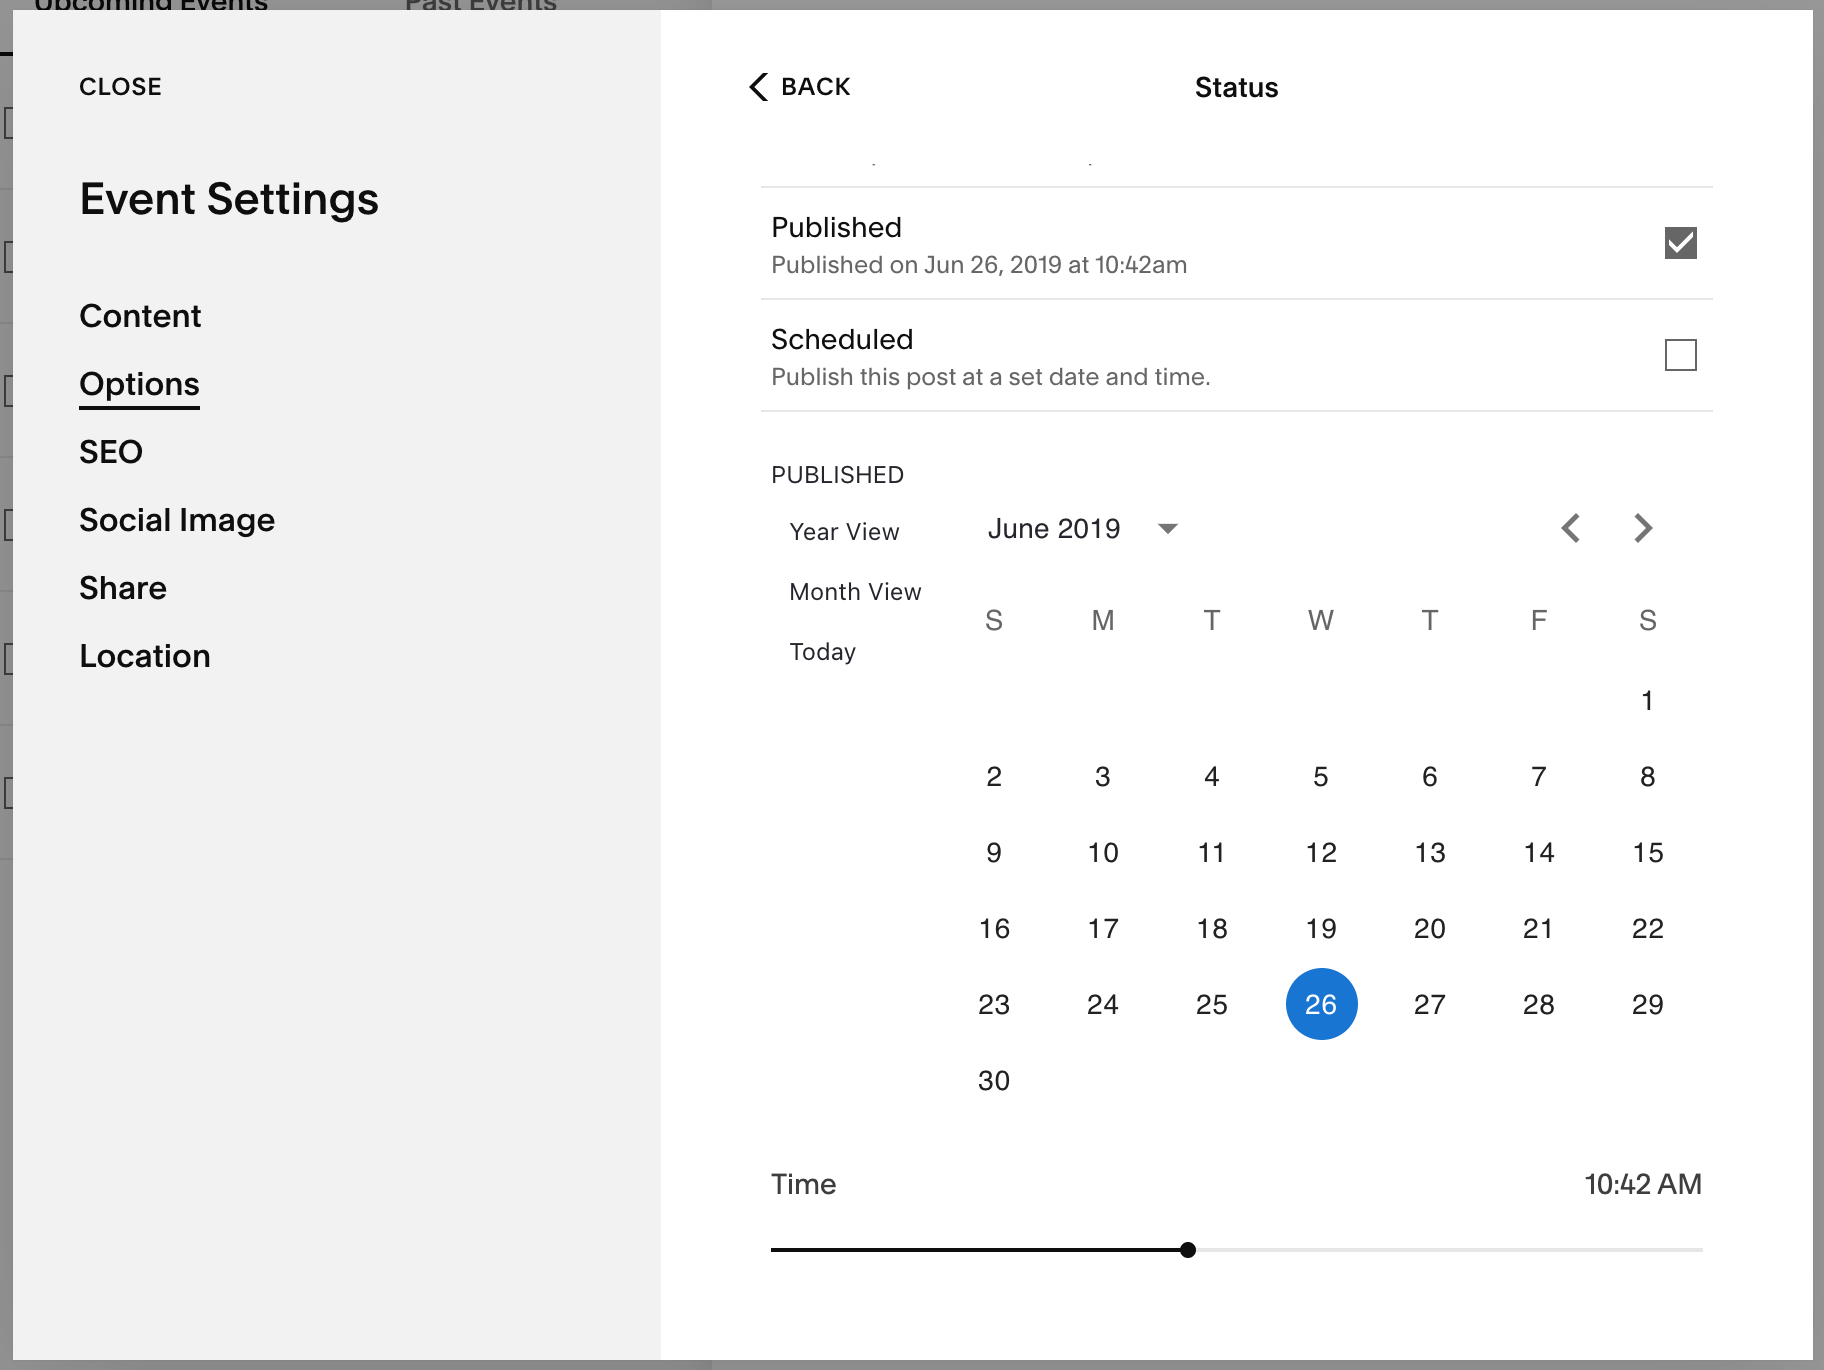
Task: Uncheck the Published checkbox
Action: [1681, 243]
